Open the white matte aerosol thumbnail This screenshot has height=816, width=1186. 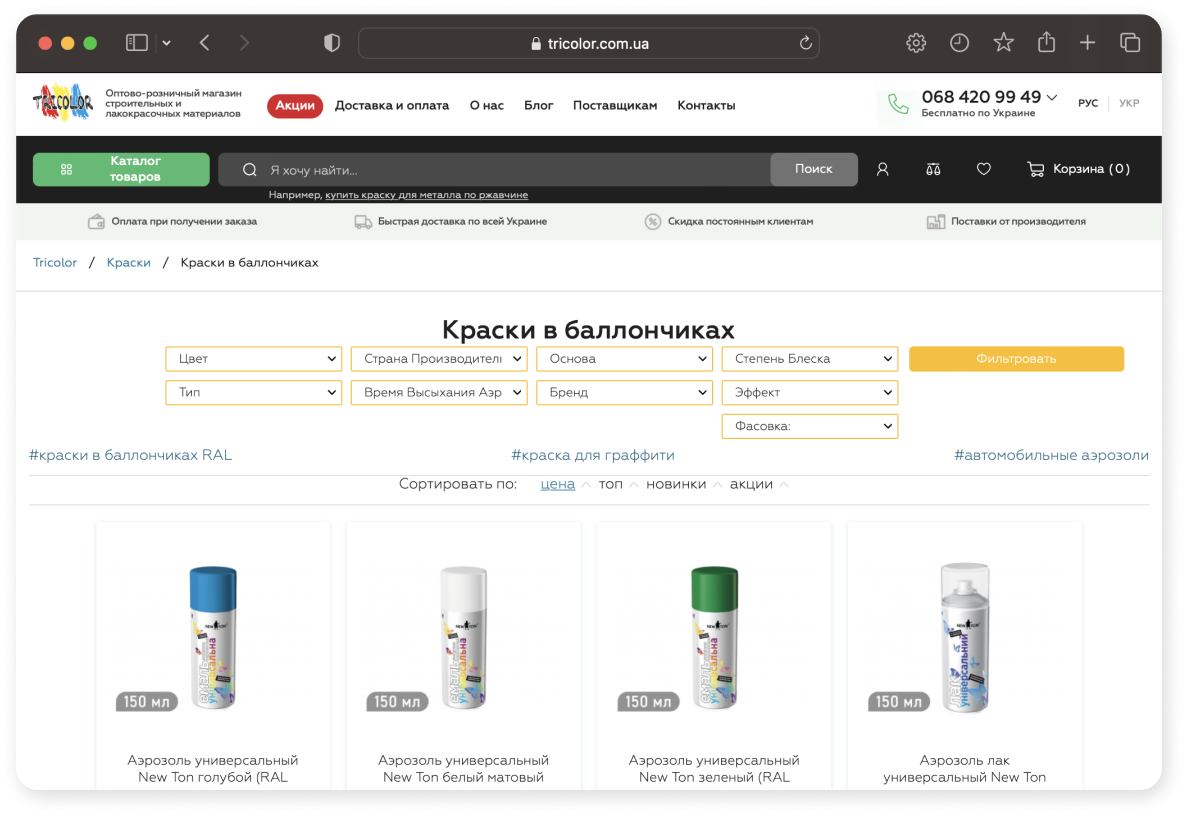pos(463,638)
